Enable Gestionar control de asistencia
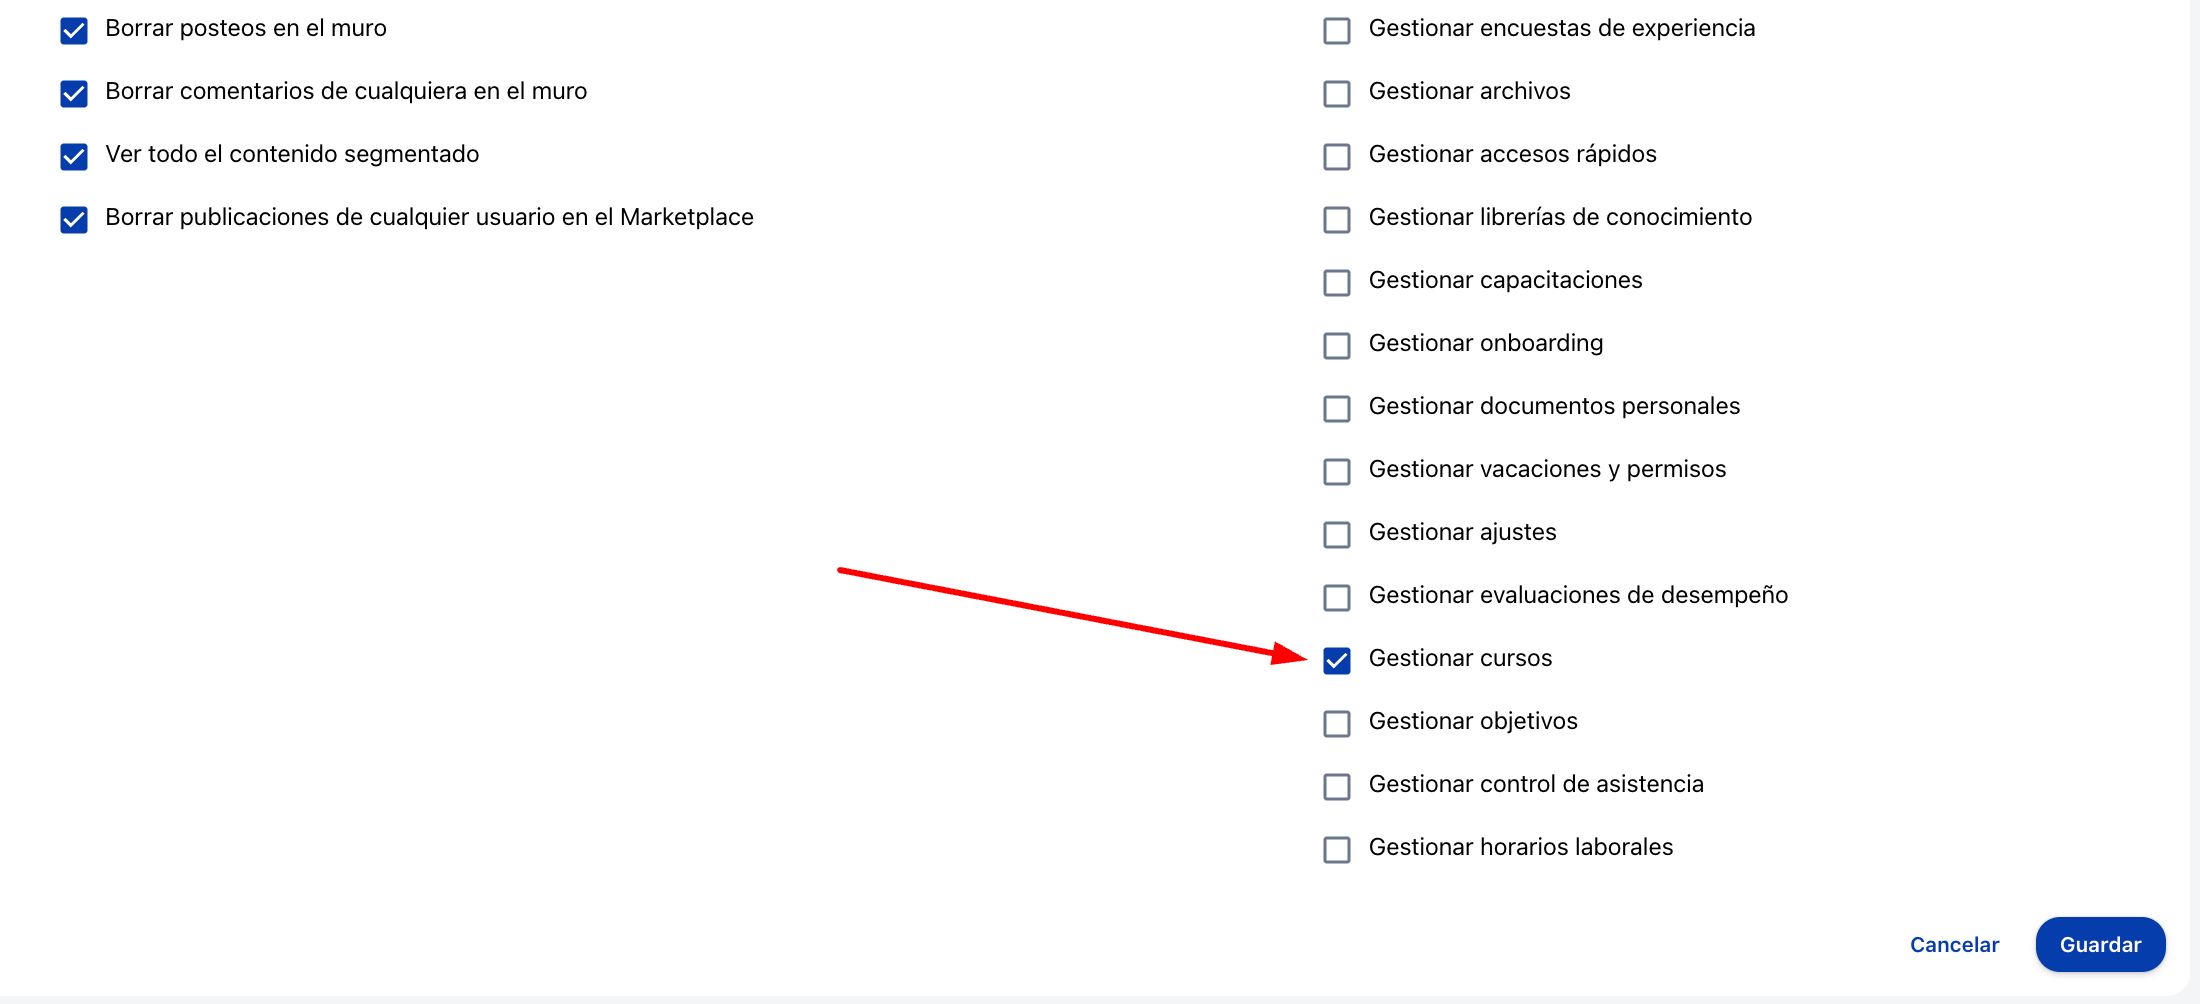The height and width of the screenshot is (1004, 2200). pos(1337,787)
